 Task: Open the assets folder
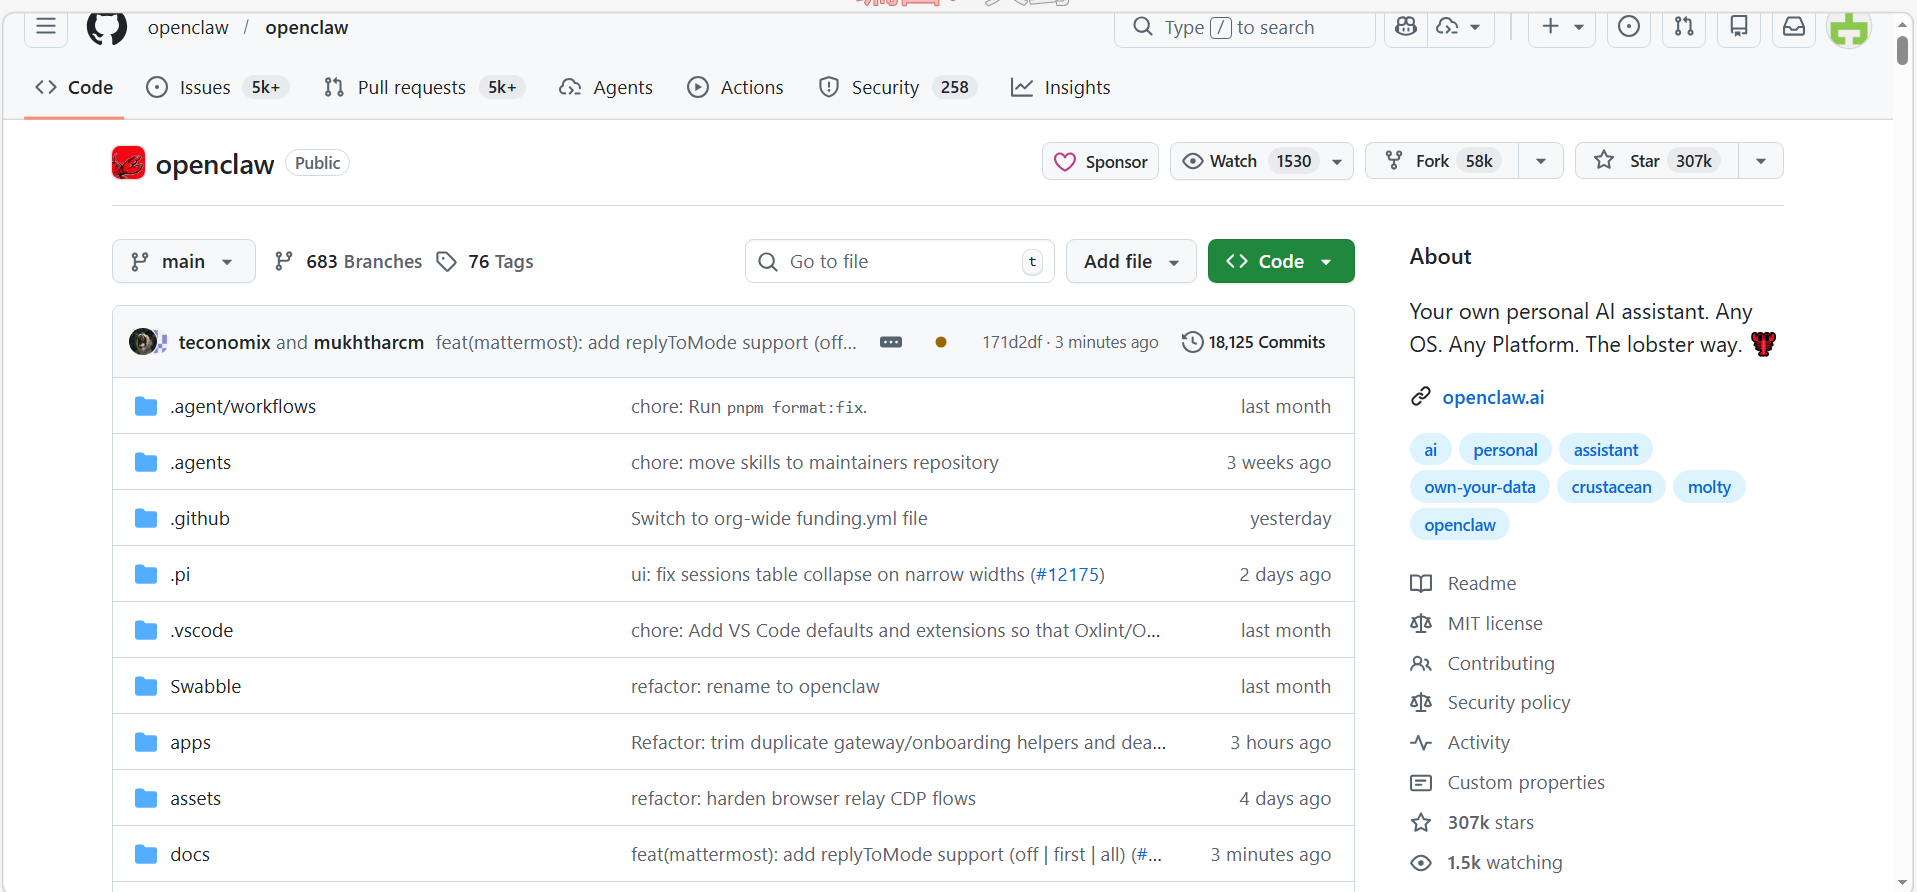coord(195,798)
